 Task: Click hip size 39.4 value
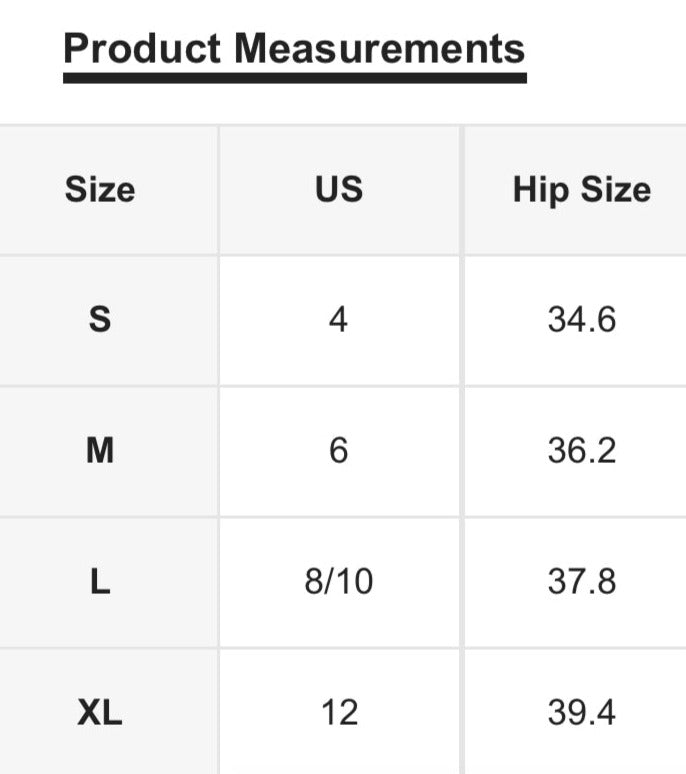(581, 713)
